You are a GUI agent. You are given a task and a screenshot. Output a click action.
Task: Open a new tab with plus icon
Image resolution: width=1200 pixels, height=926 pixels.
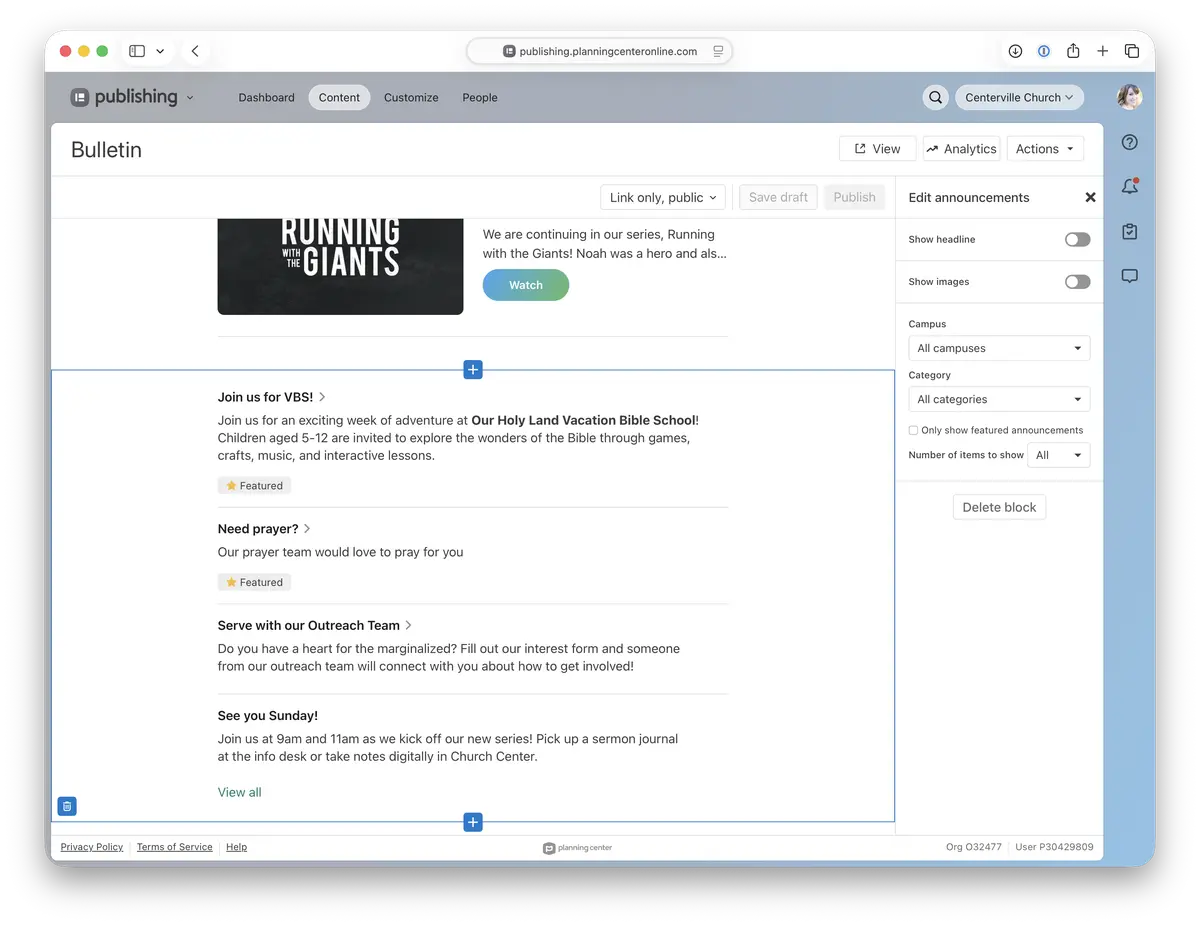pyautogui.click(x=1102, y=51)
